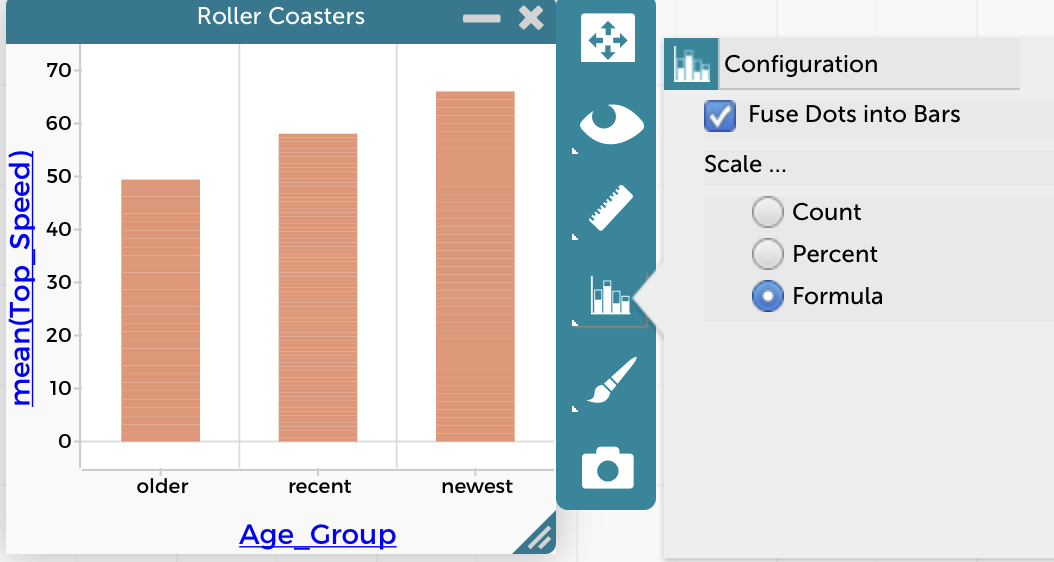Open the ruler measure palette

point(609,208)
